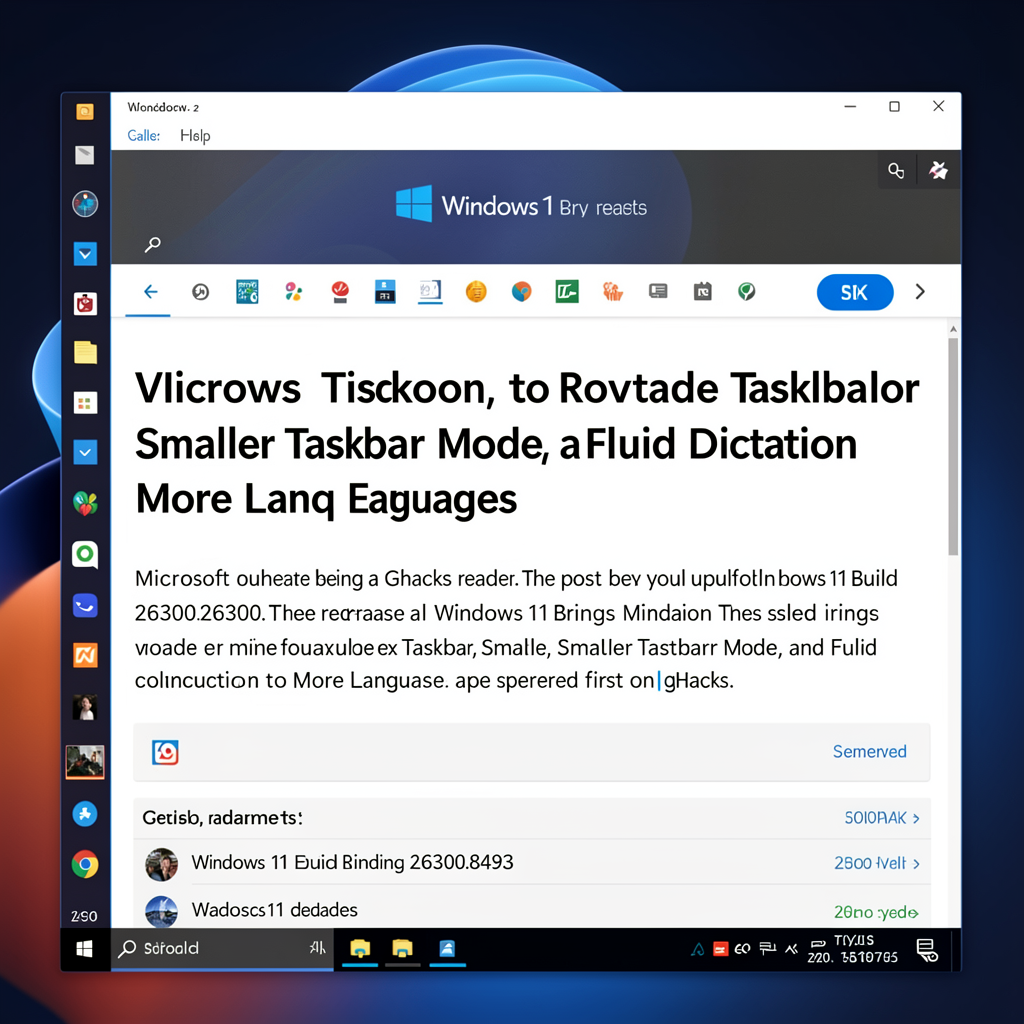Click the vertical scrollbar thumb
Viewport: 1024px width, 1024px height.
tap(953, 447)
